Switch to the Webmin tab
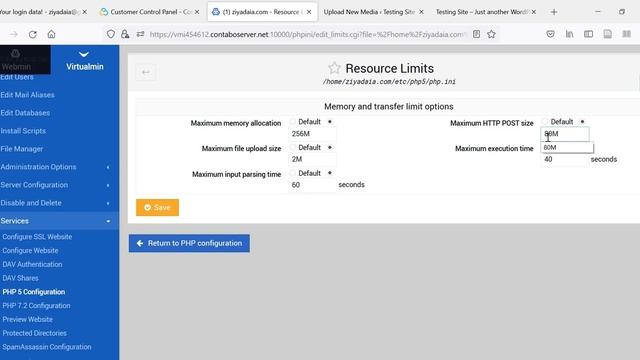The width and height of the screenshot is (640, 360). coord(25,60)
